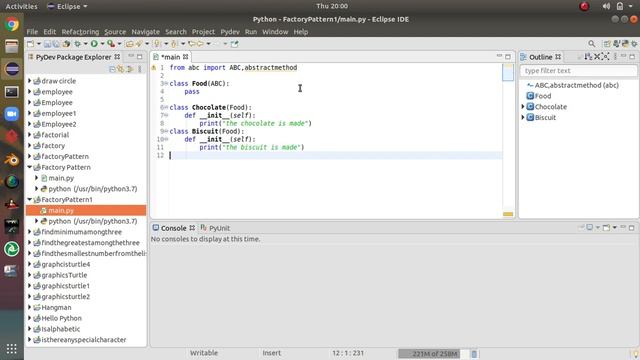The width and height of the screenshot is (640, 360).
Task: Click the Save All toolbar icon
Action: [56, 44]
